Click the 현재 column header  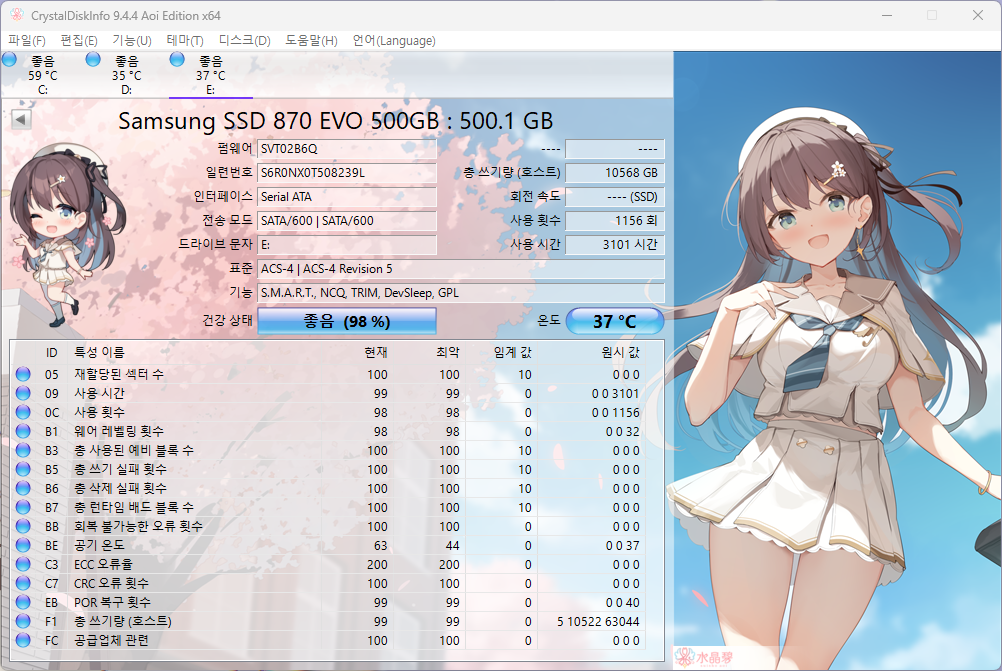coord(376,352)
